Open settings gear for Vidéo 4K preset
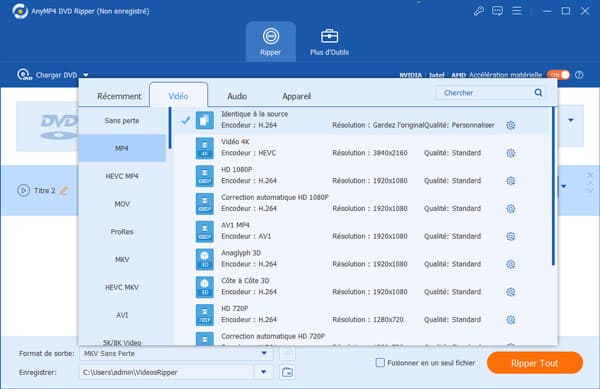 [x=510, y=153]
